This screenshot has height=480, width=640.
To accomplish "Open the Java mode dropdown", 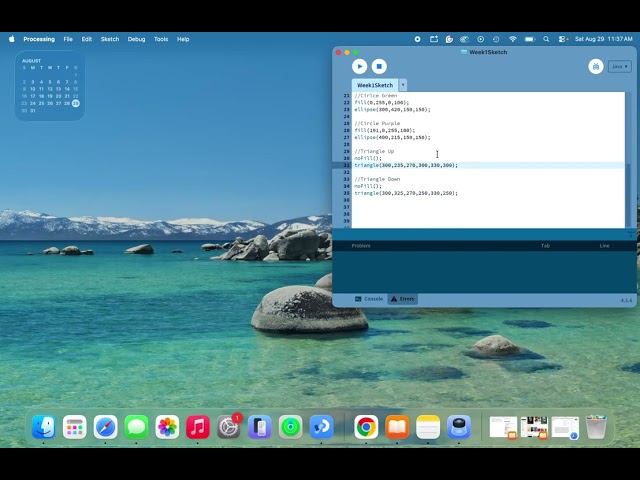I will [x=620, y=67].
